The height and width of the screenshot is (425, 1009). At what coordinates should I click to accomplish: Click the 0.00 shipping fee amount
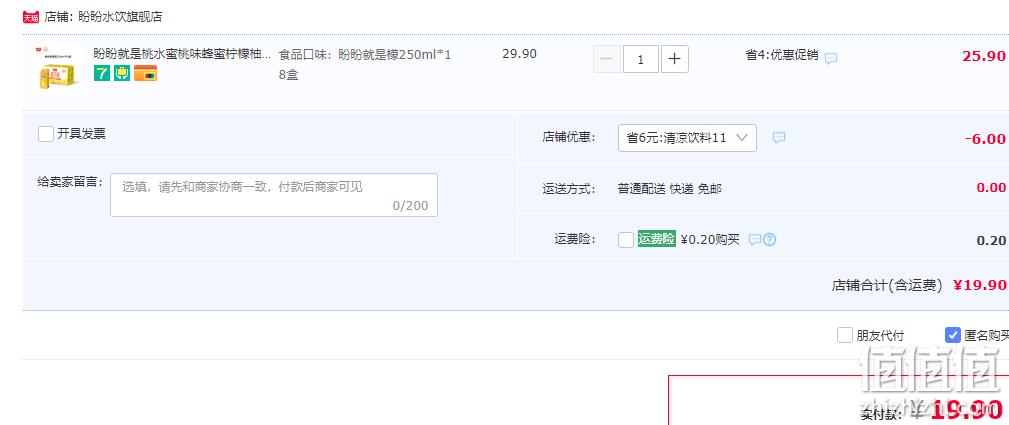[991, 187]
